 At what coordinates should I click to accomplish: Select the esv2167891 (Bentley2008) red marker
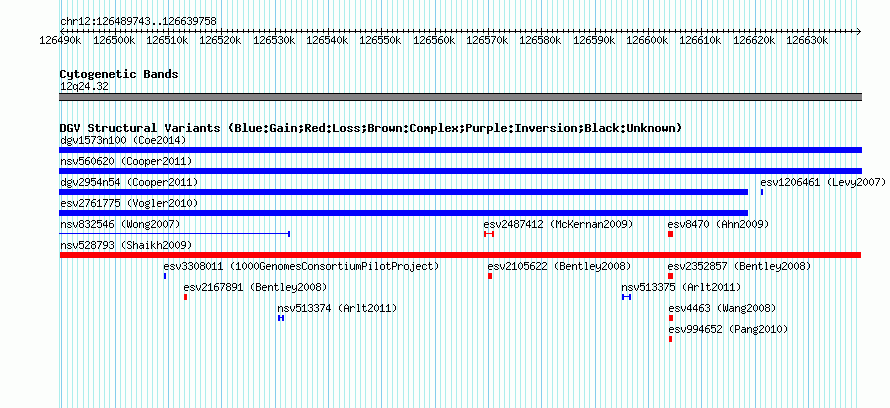(186, 297)
